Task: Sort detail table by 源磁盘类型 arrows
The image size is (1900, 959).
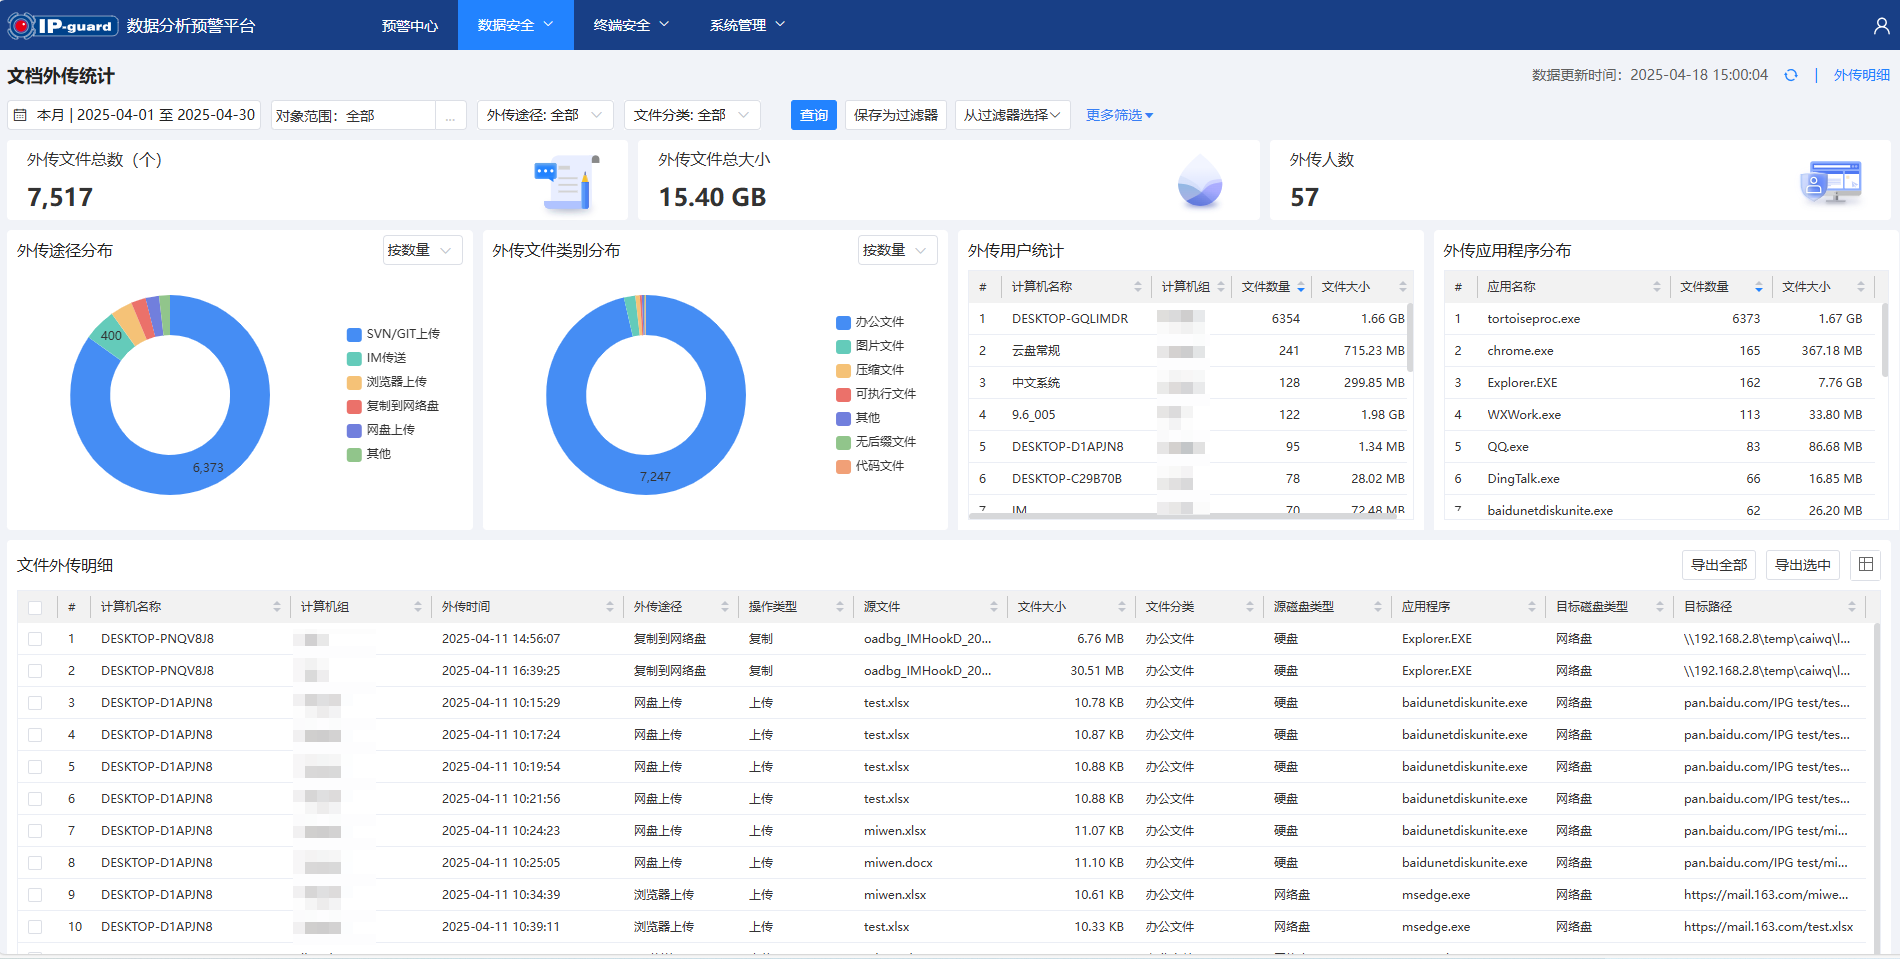Action: tap(1378, 607)
